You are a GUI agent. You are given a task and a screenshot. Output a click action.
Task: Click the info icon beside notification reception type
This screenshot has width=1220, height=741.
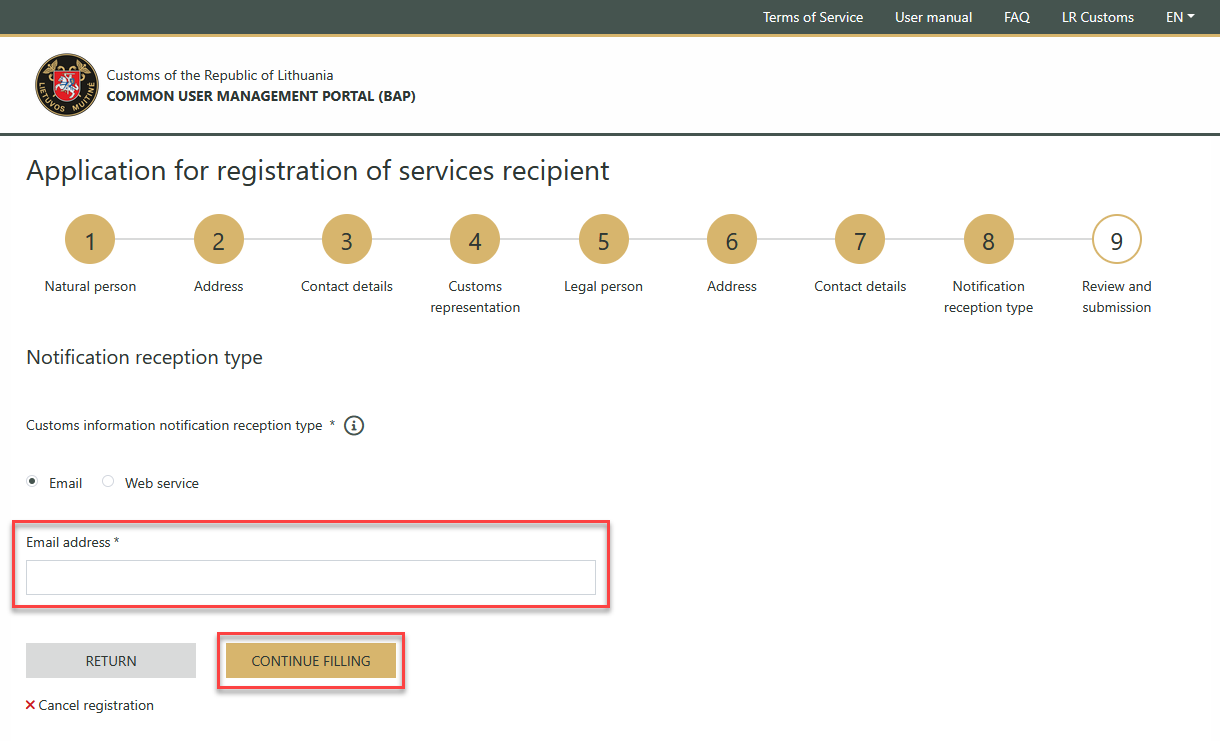[354, 426]
